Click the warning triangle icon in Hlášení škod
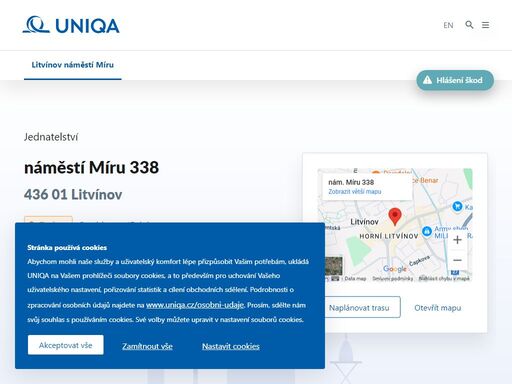This screenshot has height=384, width=512. pyautogui.click(x=427, y=80)
